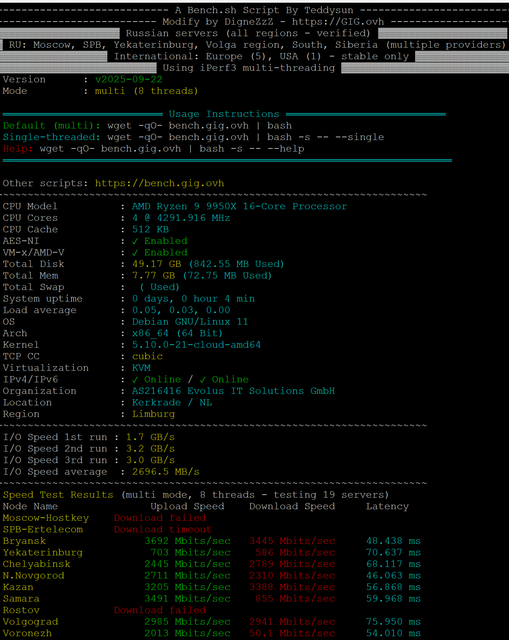Click the 'Latency' column header

pos(387,506)
